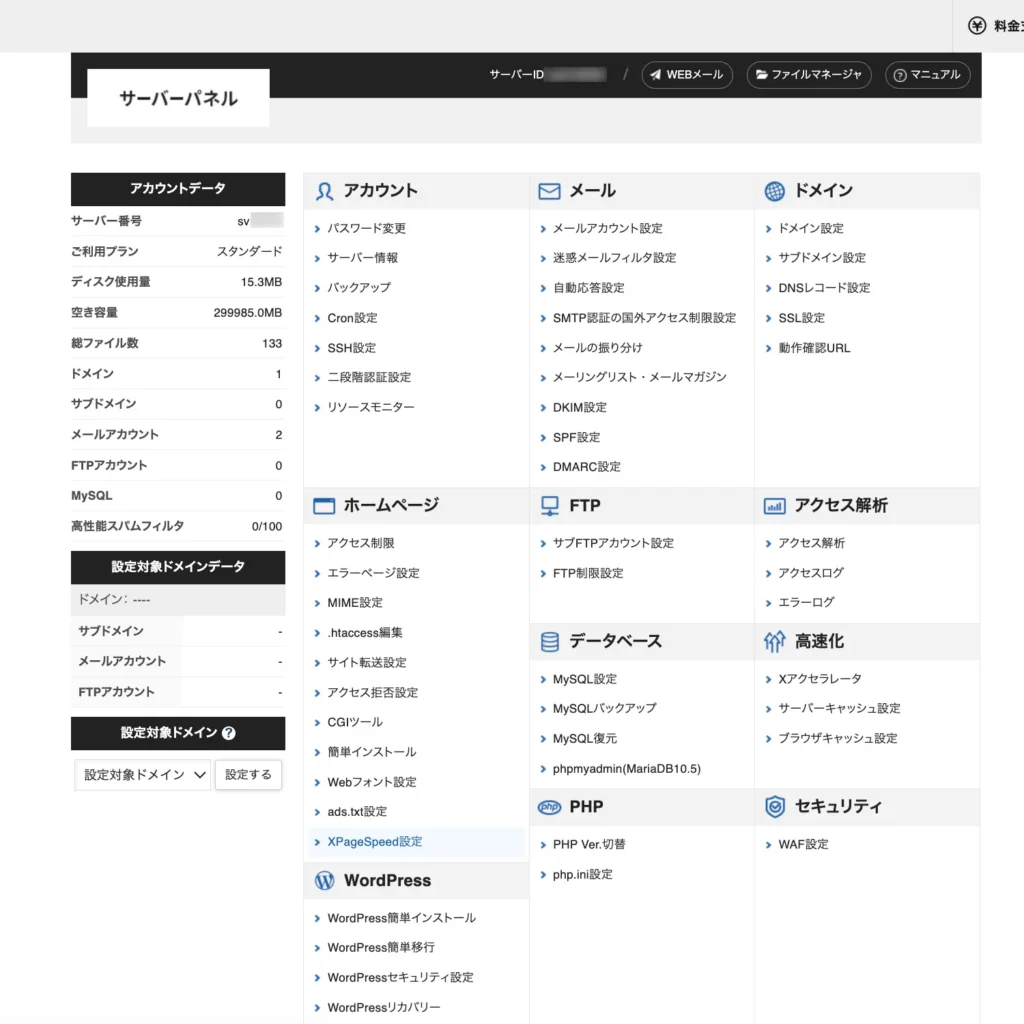Open WordPress簡単インストール link
Viewport: 1024px width, 1024px height.
pos(401,918)
